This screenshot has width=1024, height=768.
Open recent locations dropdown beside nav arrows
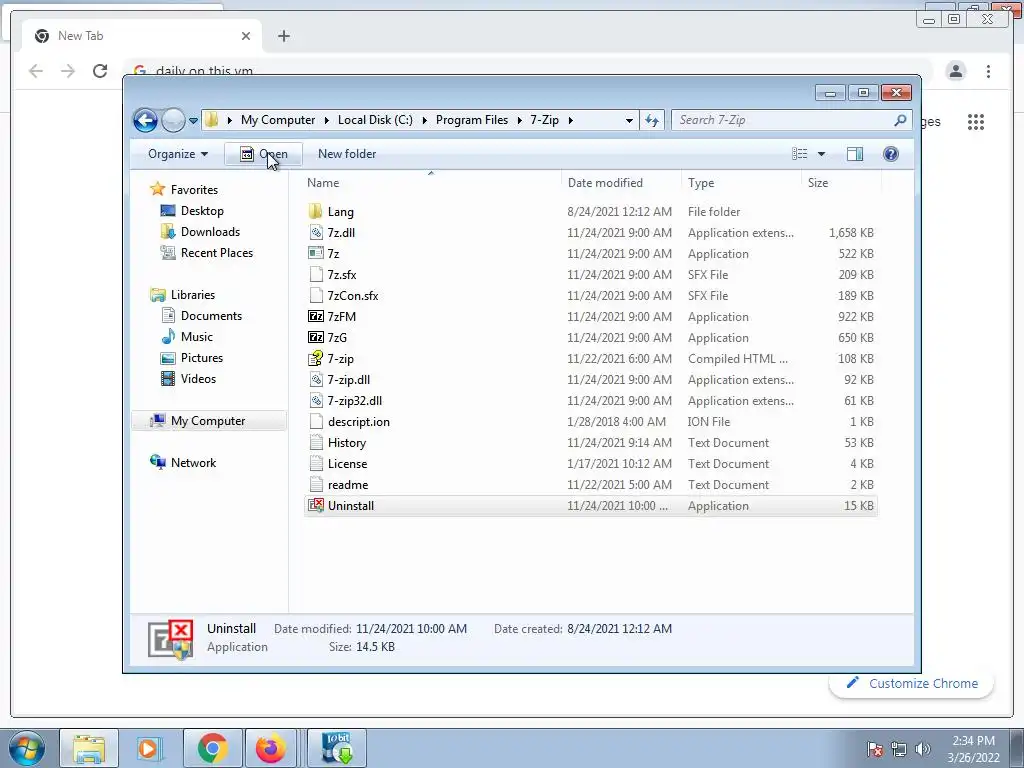193,121
